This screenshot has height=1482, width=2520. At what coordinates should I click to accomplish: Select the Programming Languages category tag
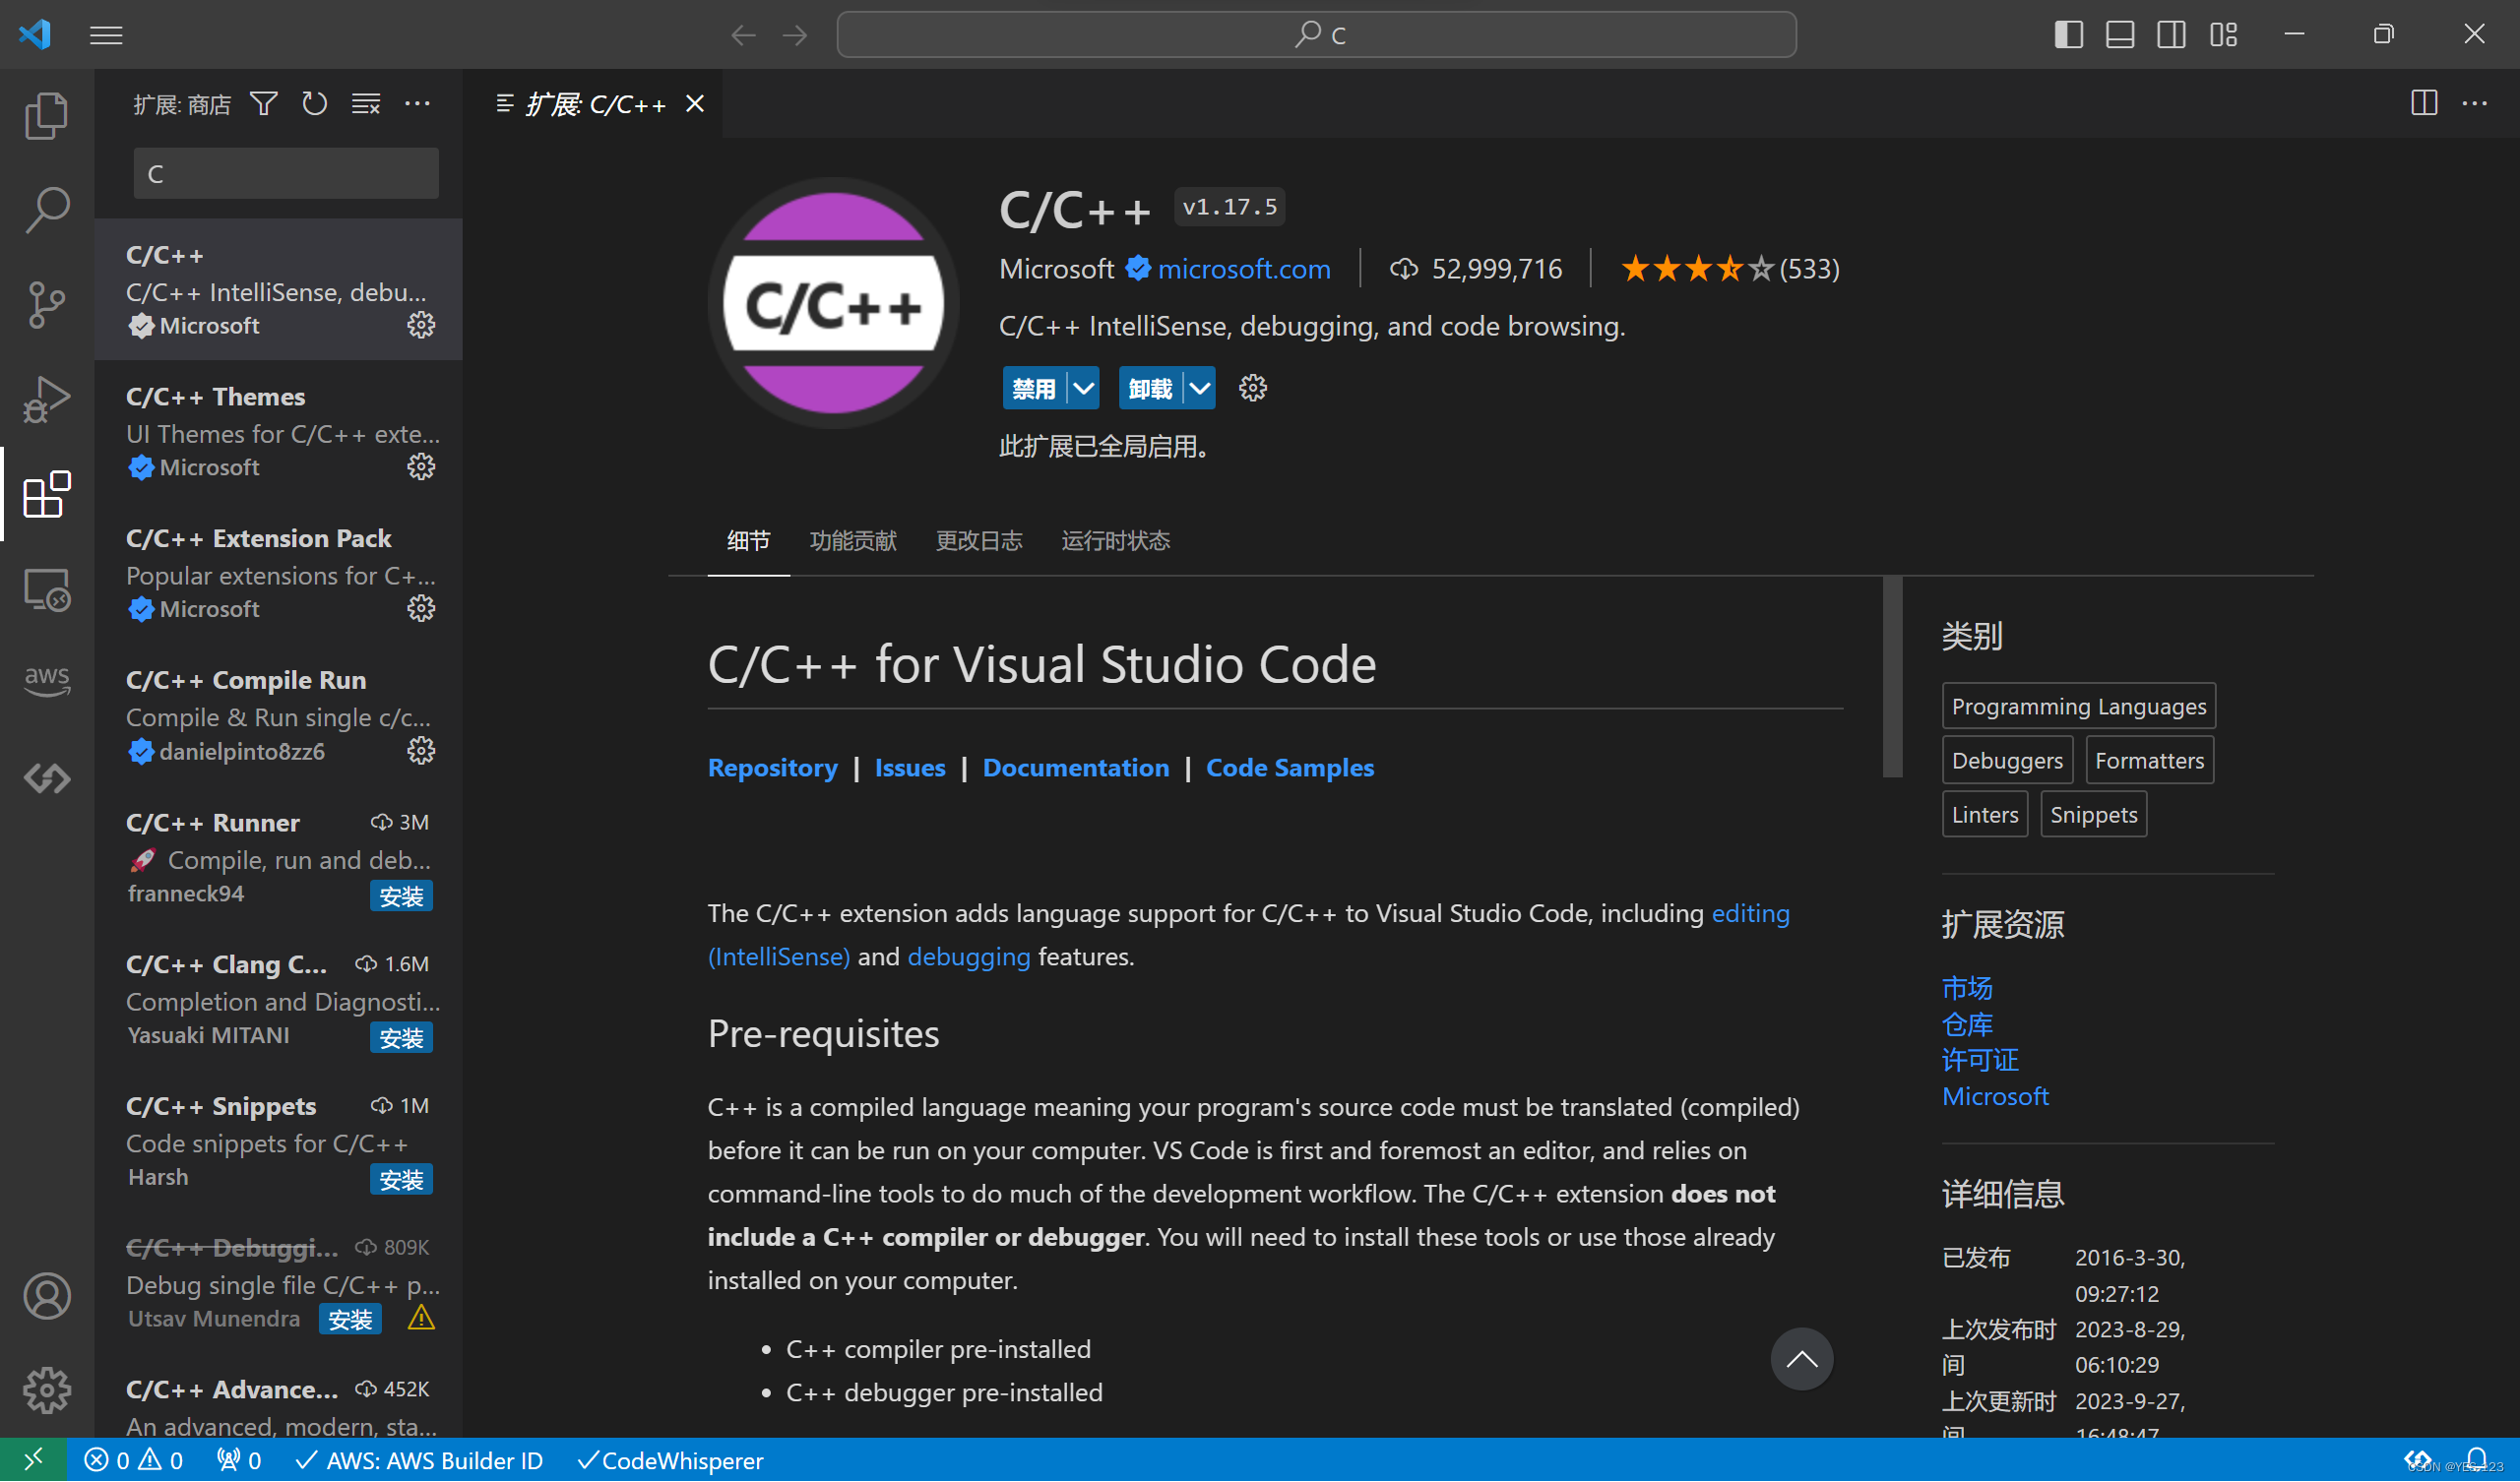[2079, 706]
